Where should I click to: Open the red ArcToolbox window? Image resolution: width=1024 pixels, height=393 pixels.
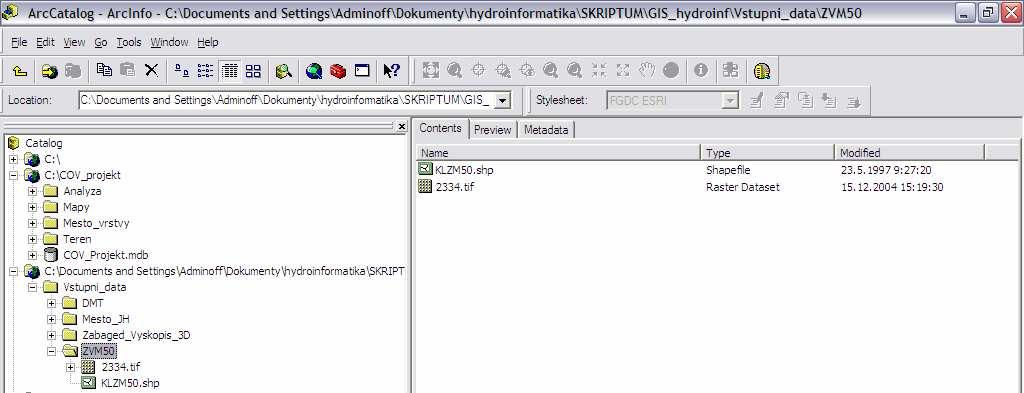pyautogui.click(x=338, y=71)
